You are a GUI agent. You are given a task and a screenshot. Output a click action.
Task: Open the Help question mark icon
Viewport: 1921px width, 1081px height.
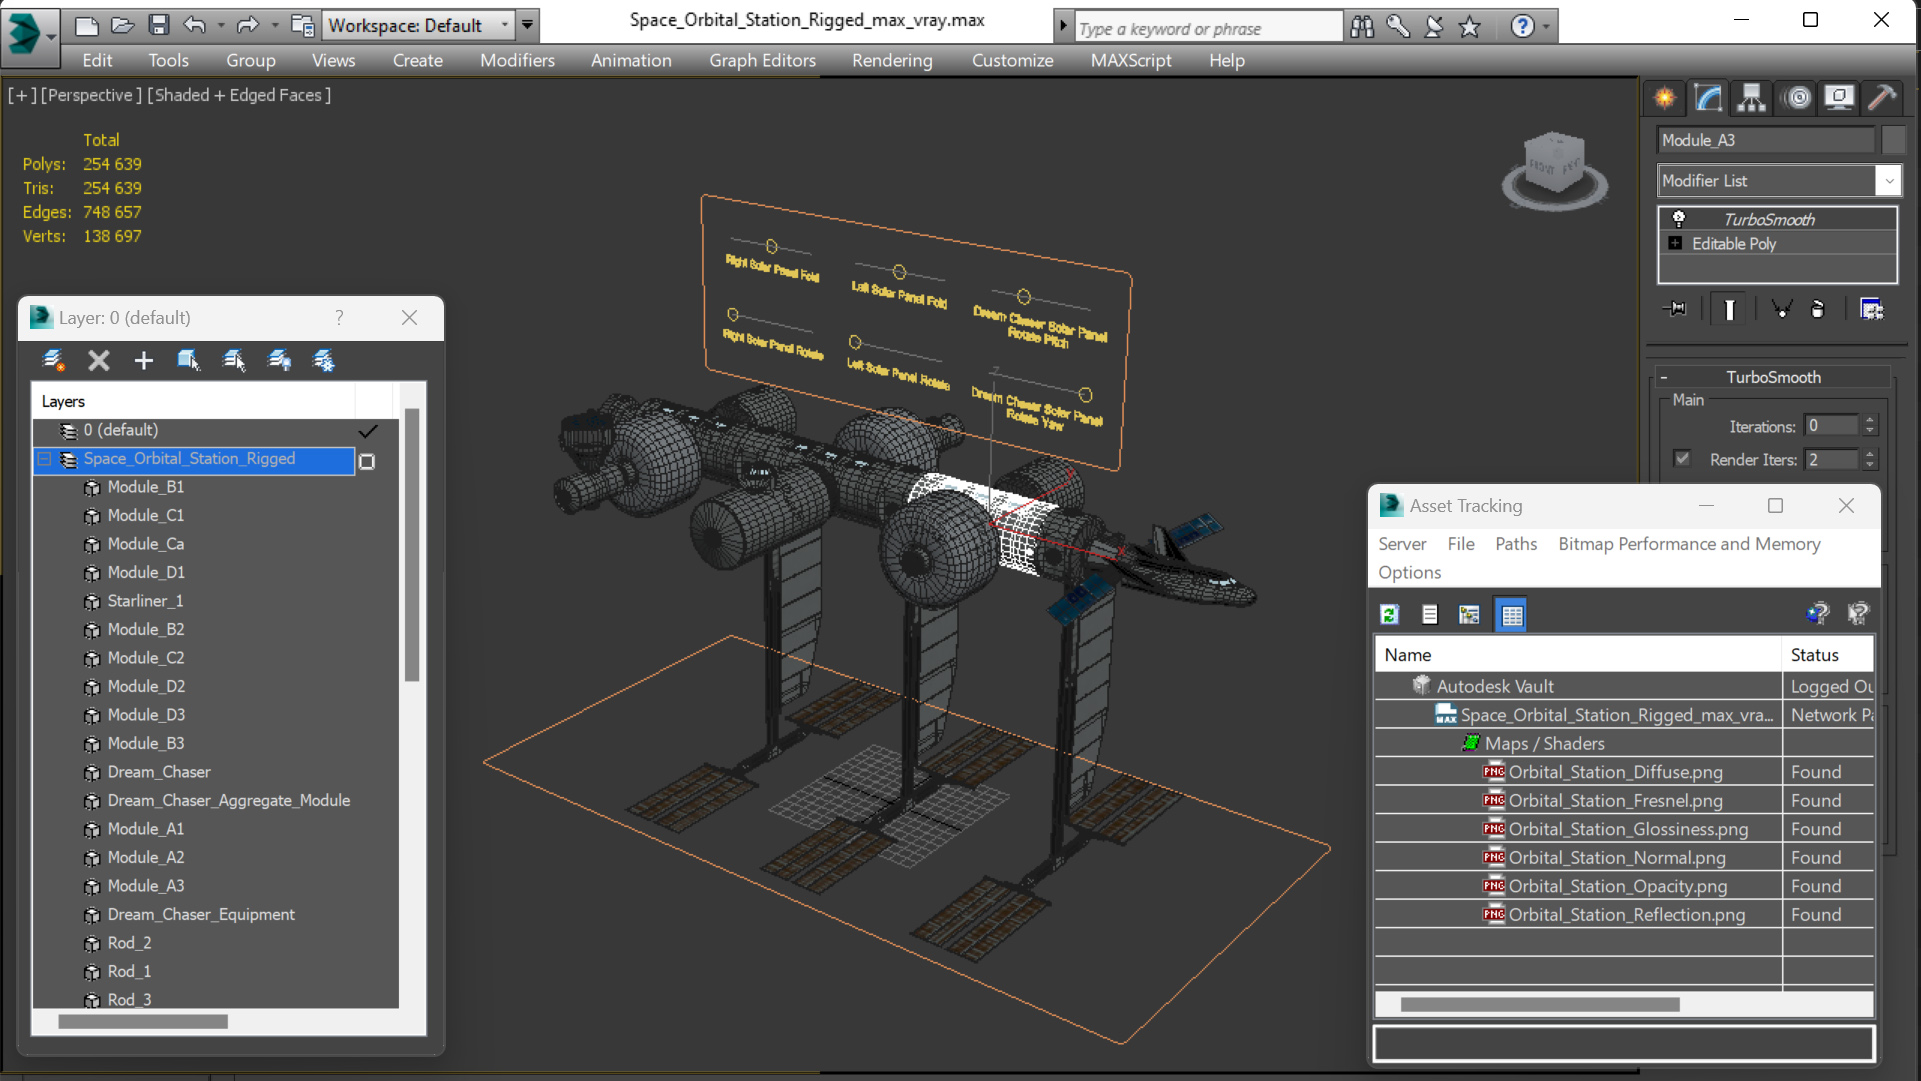point(1522,26)
